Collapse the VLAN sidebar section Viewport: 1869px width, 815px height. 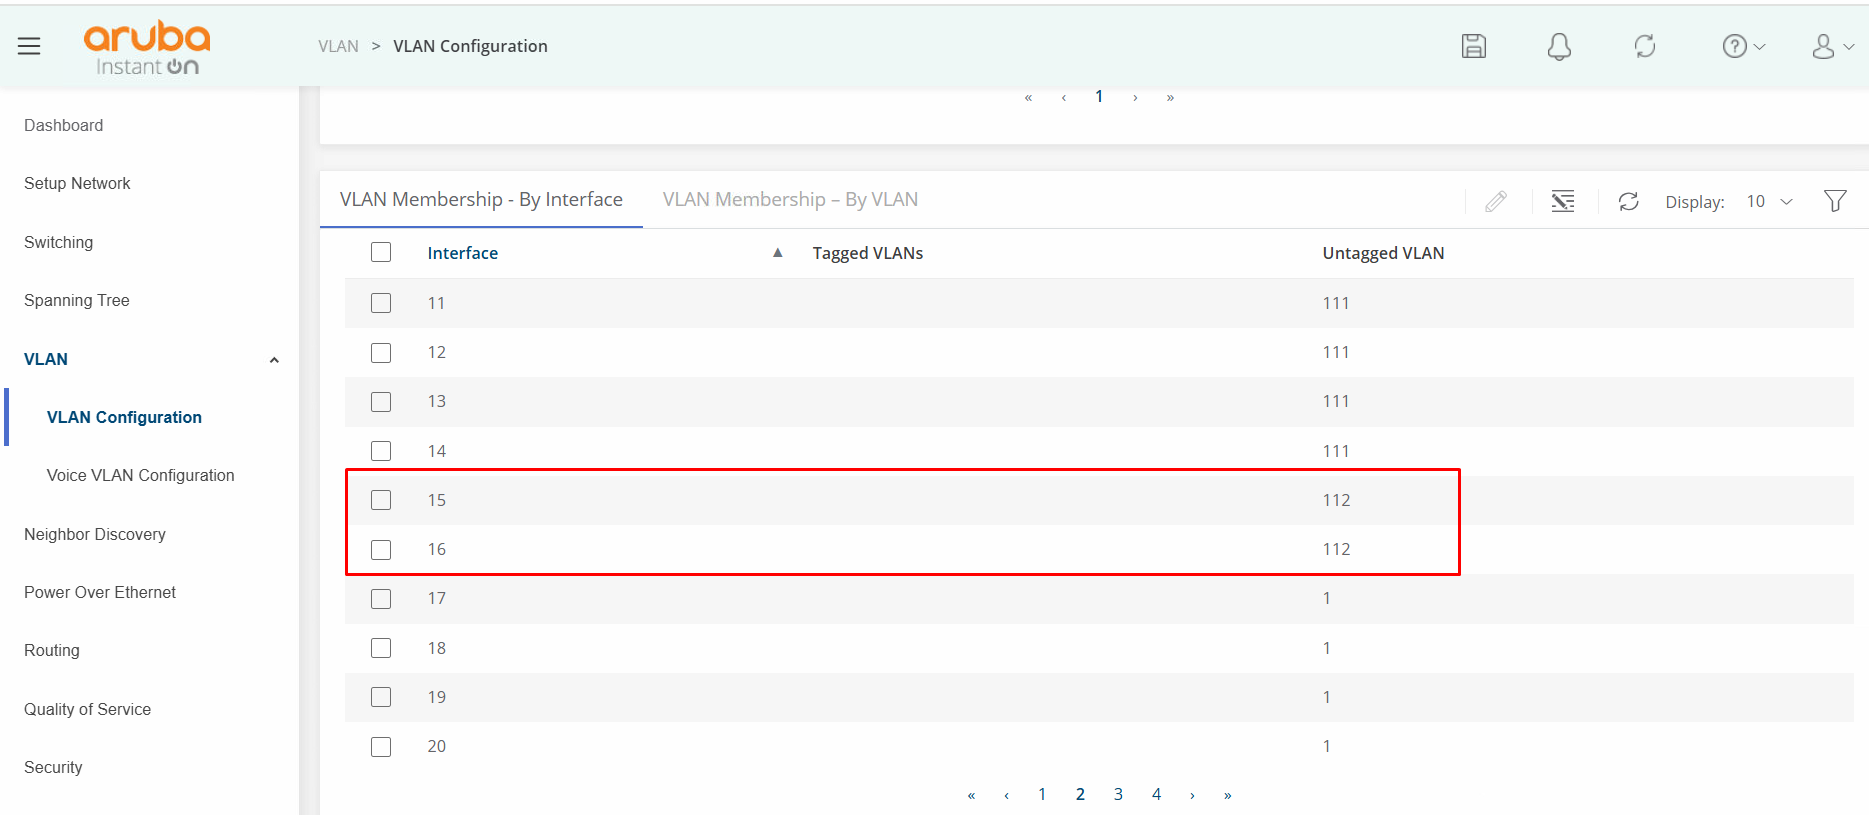pyautogui.click(x=273, y=360)
